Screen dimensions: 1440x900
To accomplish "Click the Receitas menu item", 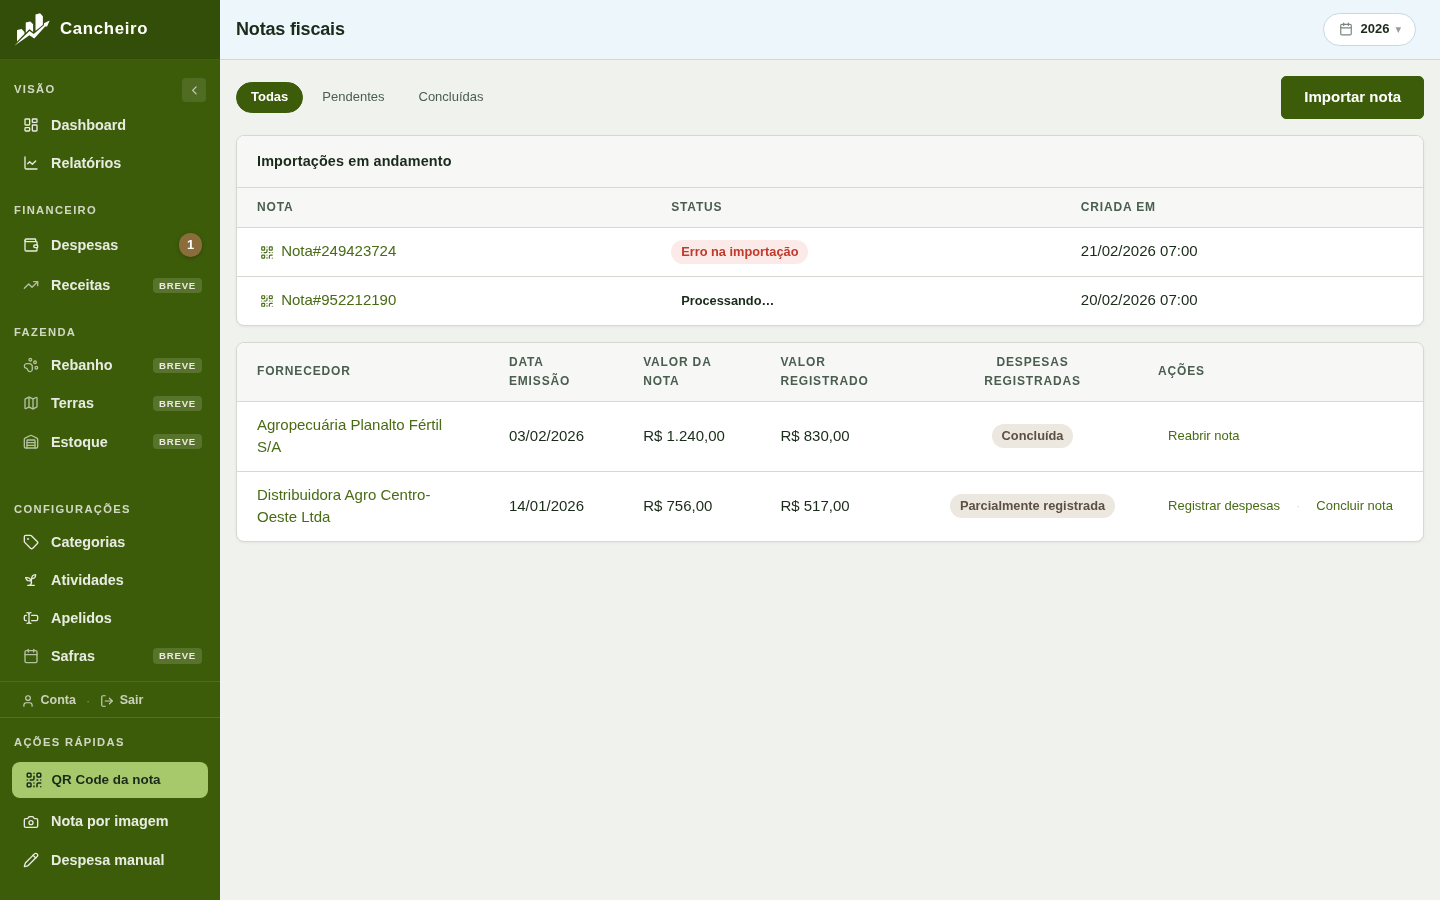I will 110,285.
